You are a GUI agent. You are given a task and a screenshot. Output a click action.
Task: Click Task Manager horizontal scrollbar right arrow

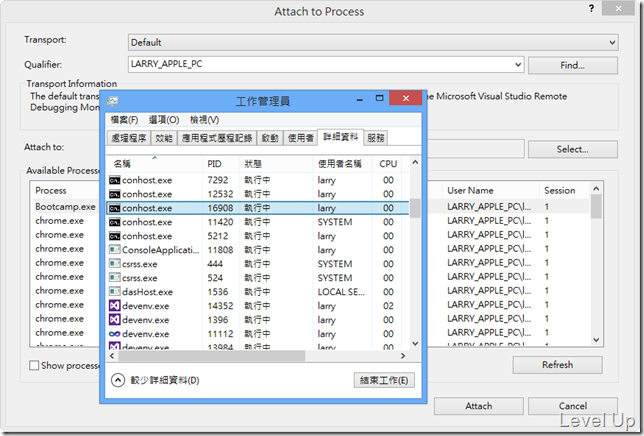coord(403,356)
